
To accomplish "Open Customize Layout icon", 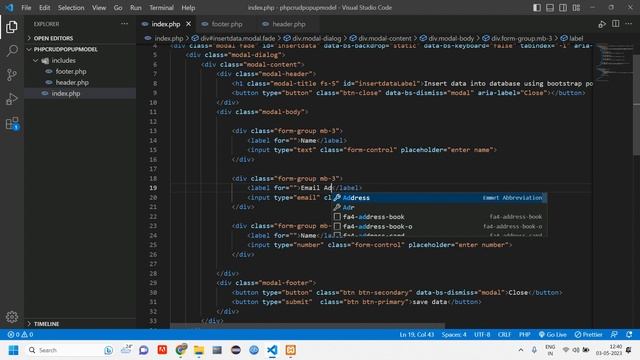I will pyautogui.click(x=576, y=8).
